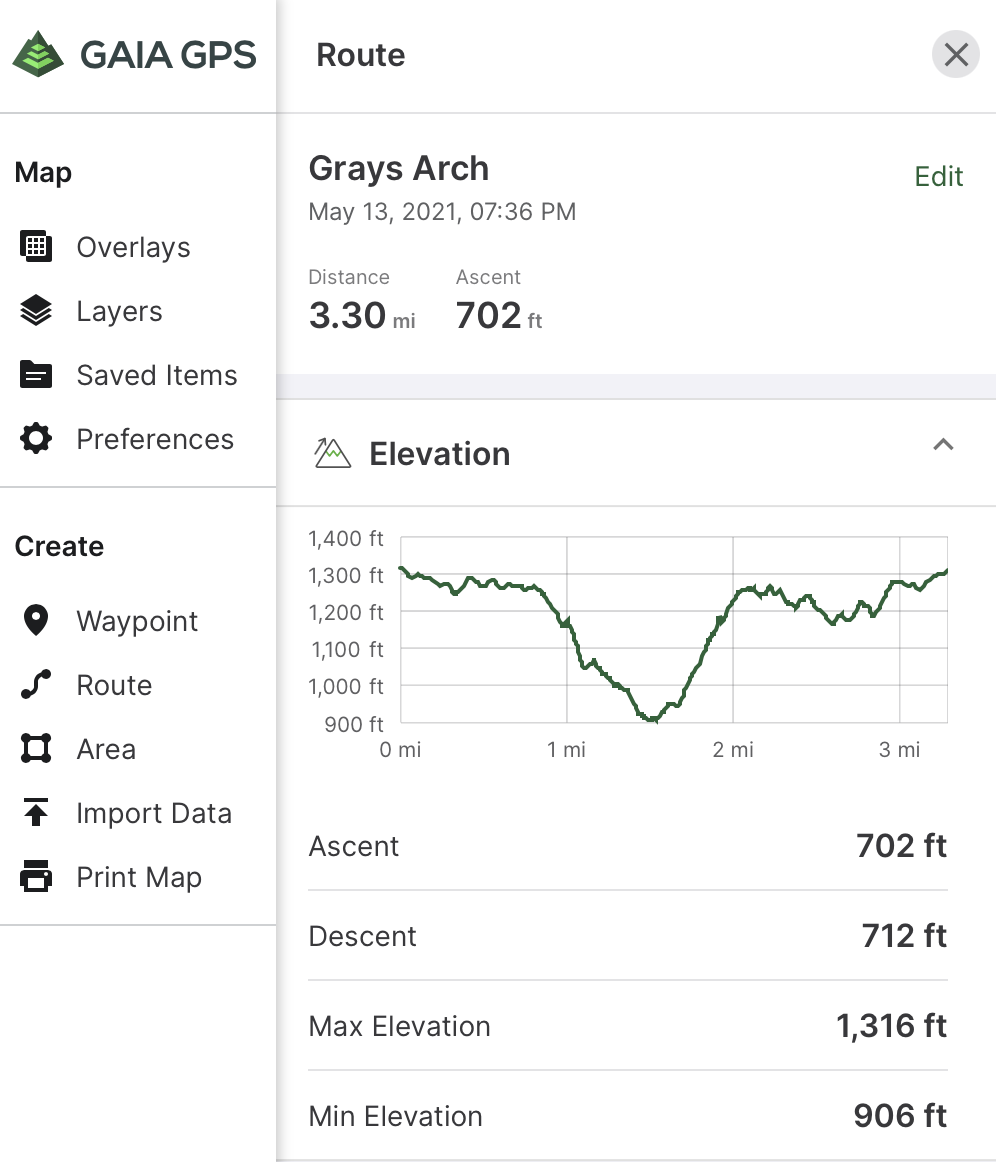Open the Overlays grid icon
996x1162 pixels.
point(36,247)
